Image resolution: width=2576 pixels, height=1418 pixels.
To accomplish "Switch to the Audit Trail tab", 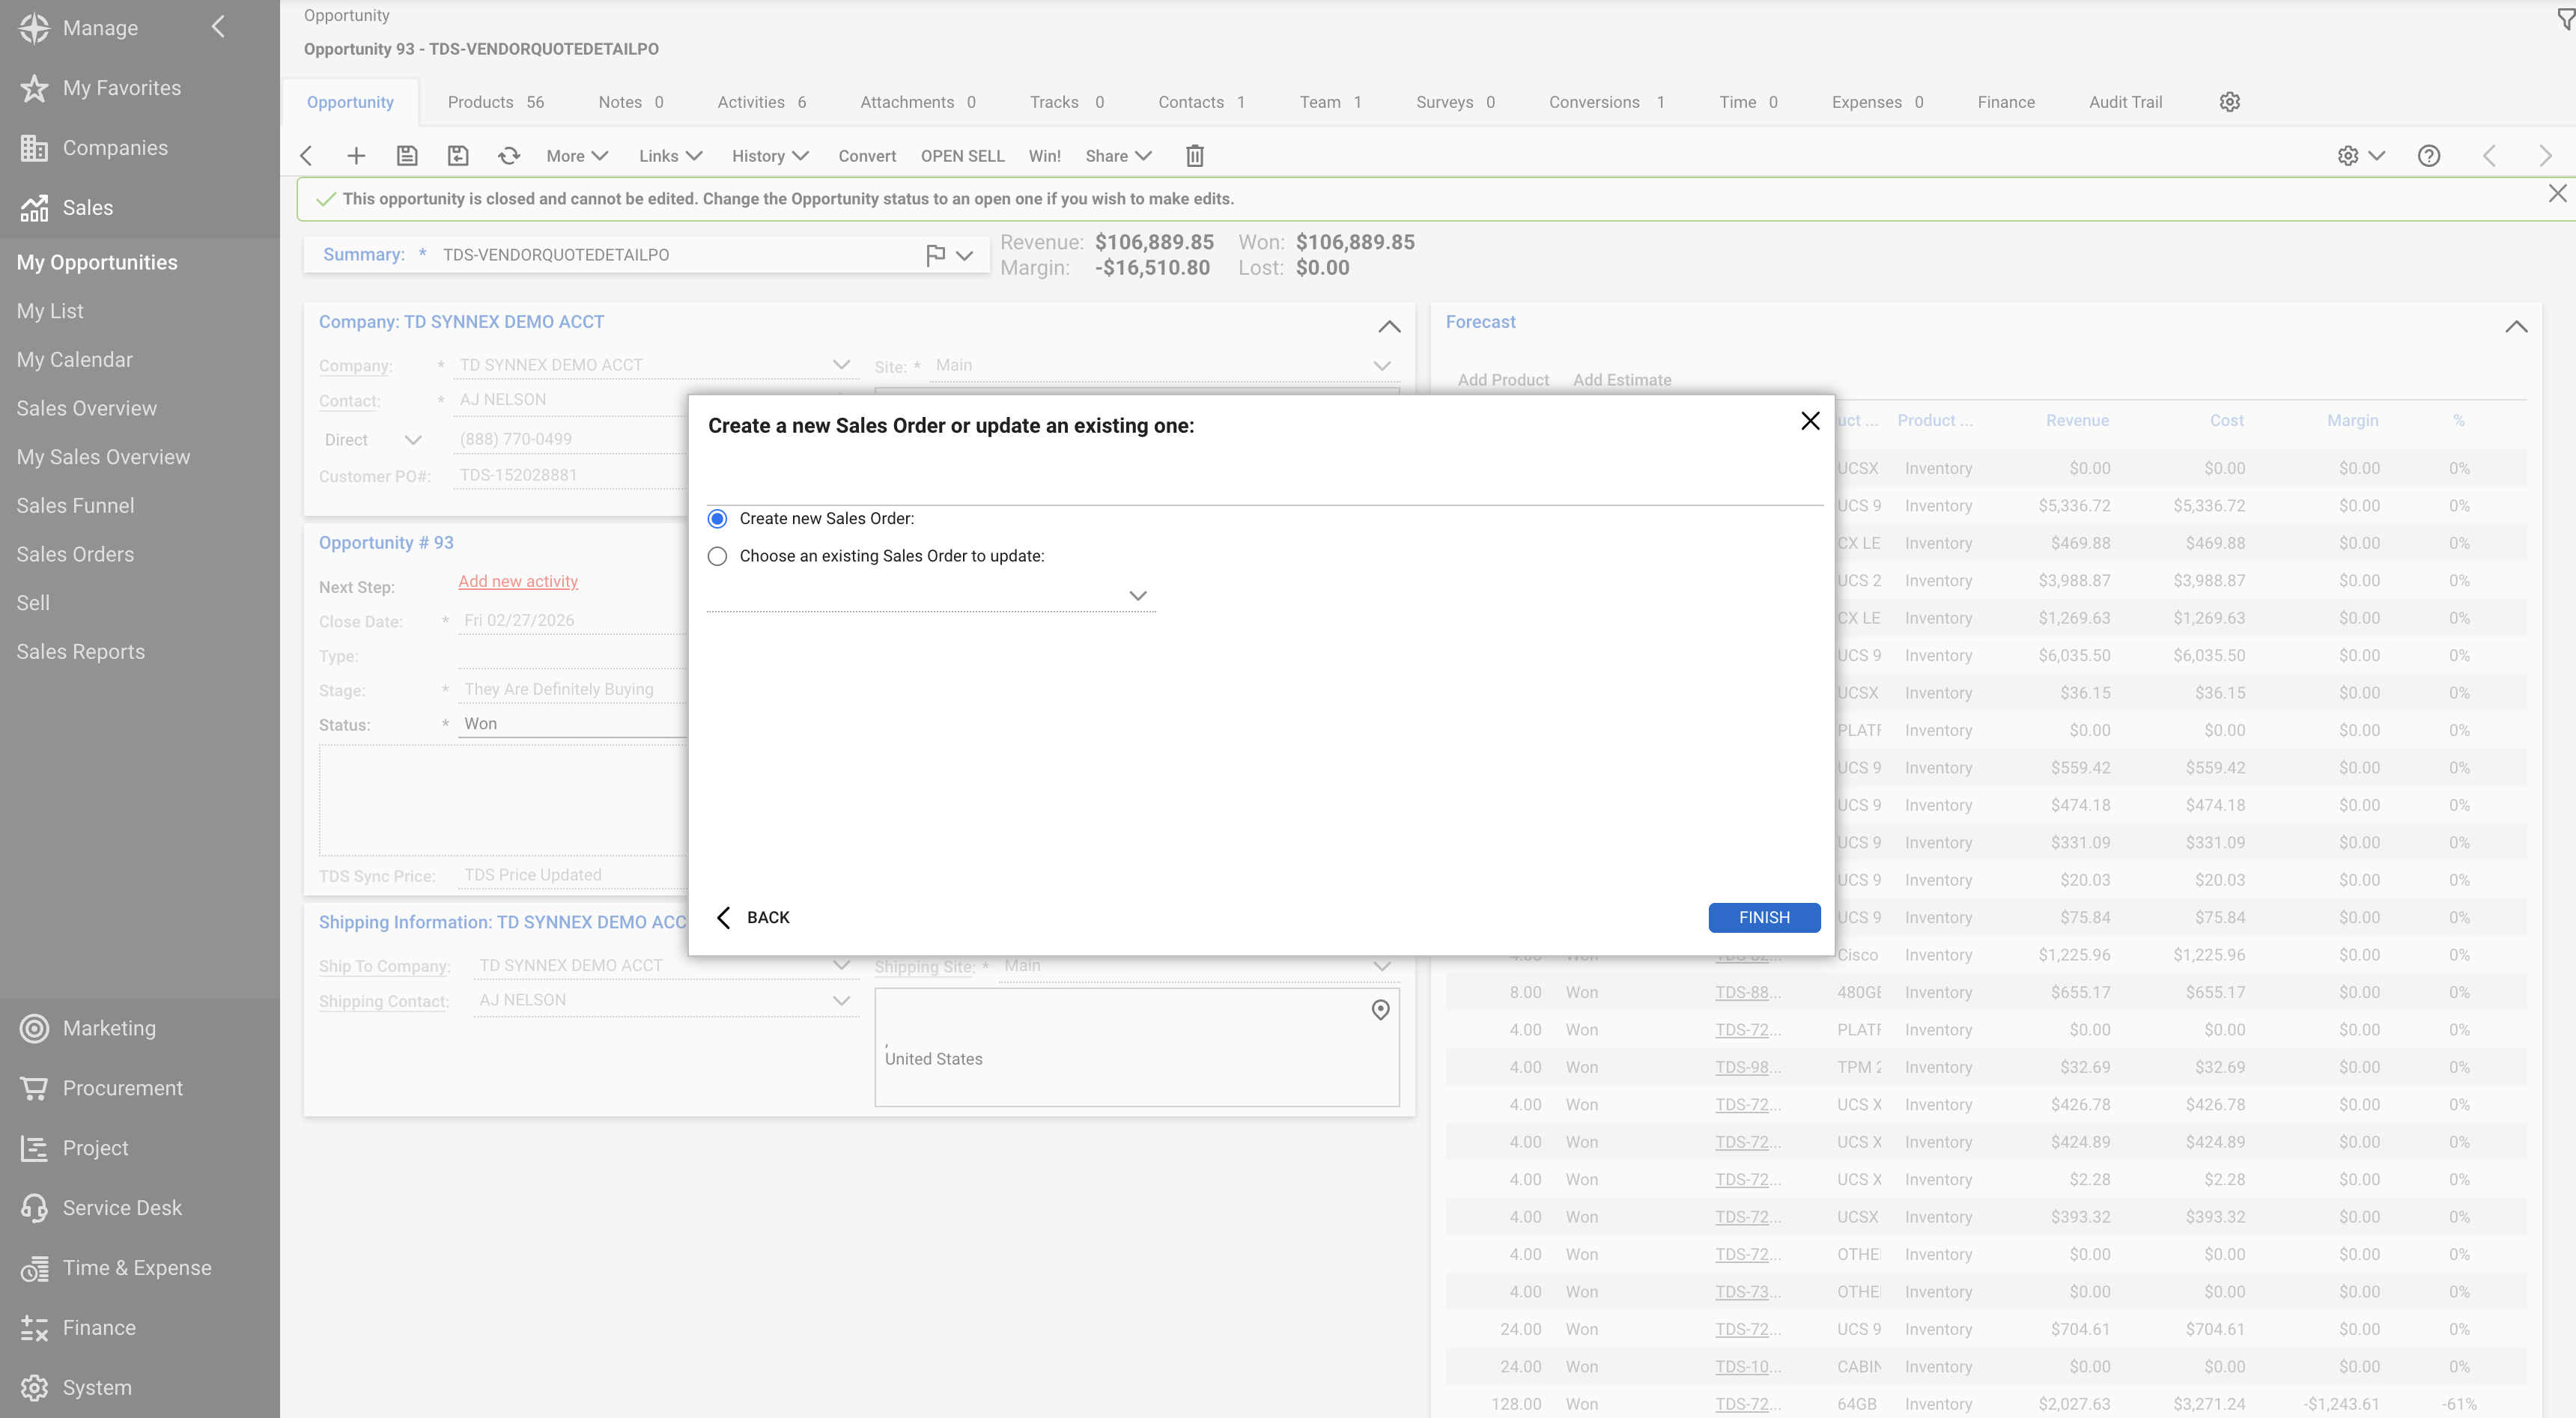I will pyautogui.click(x=2126, y=102).
